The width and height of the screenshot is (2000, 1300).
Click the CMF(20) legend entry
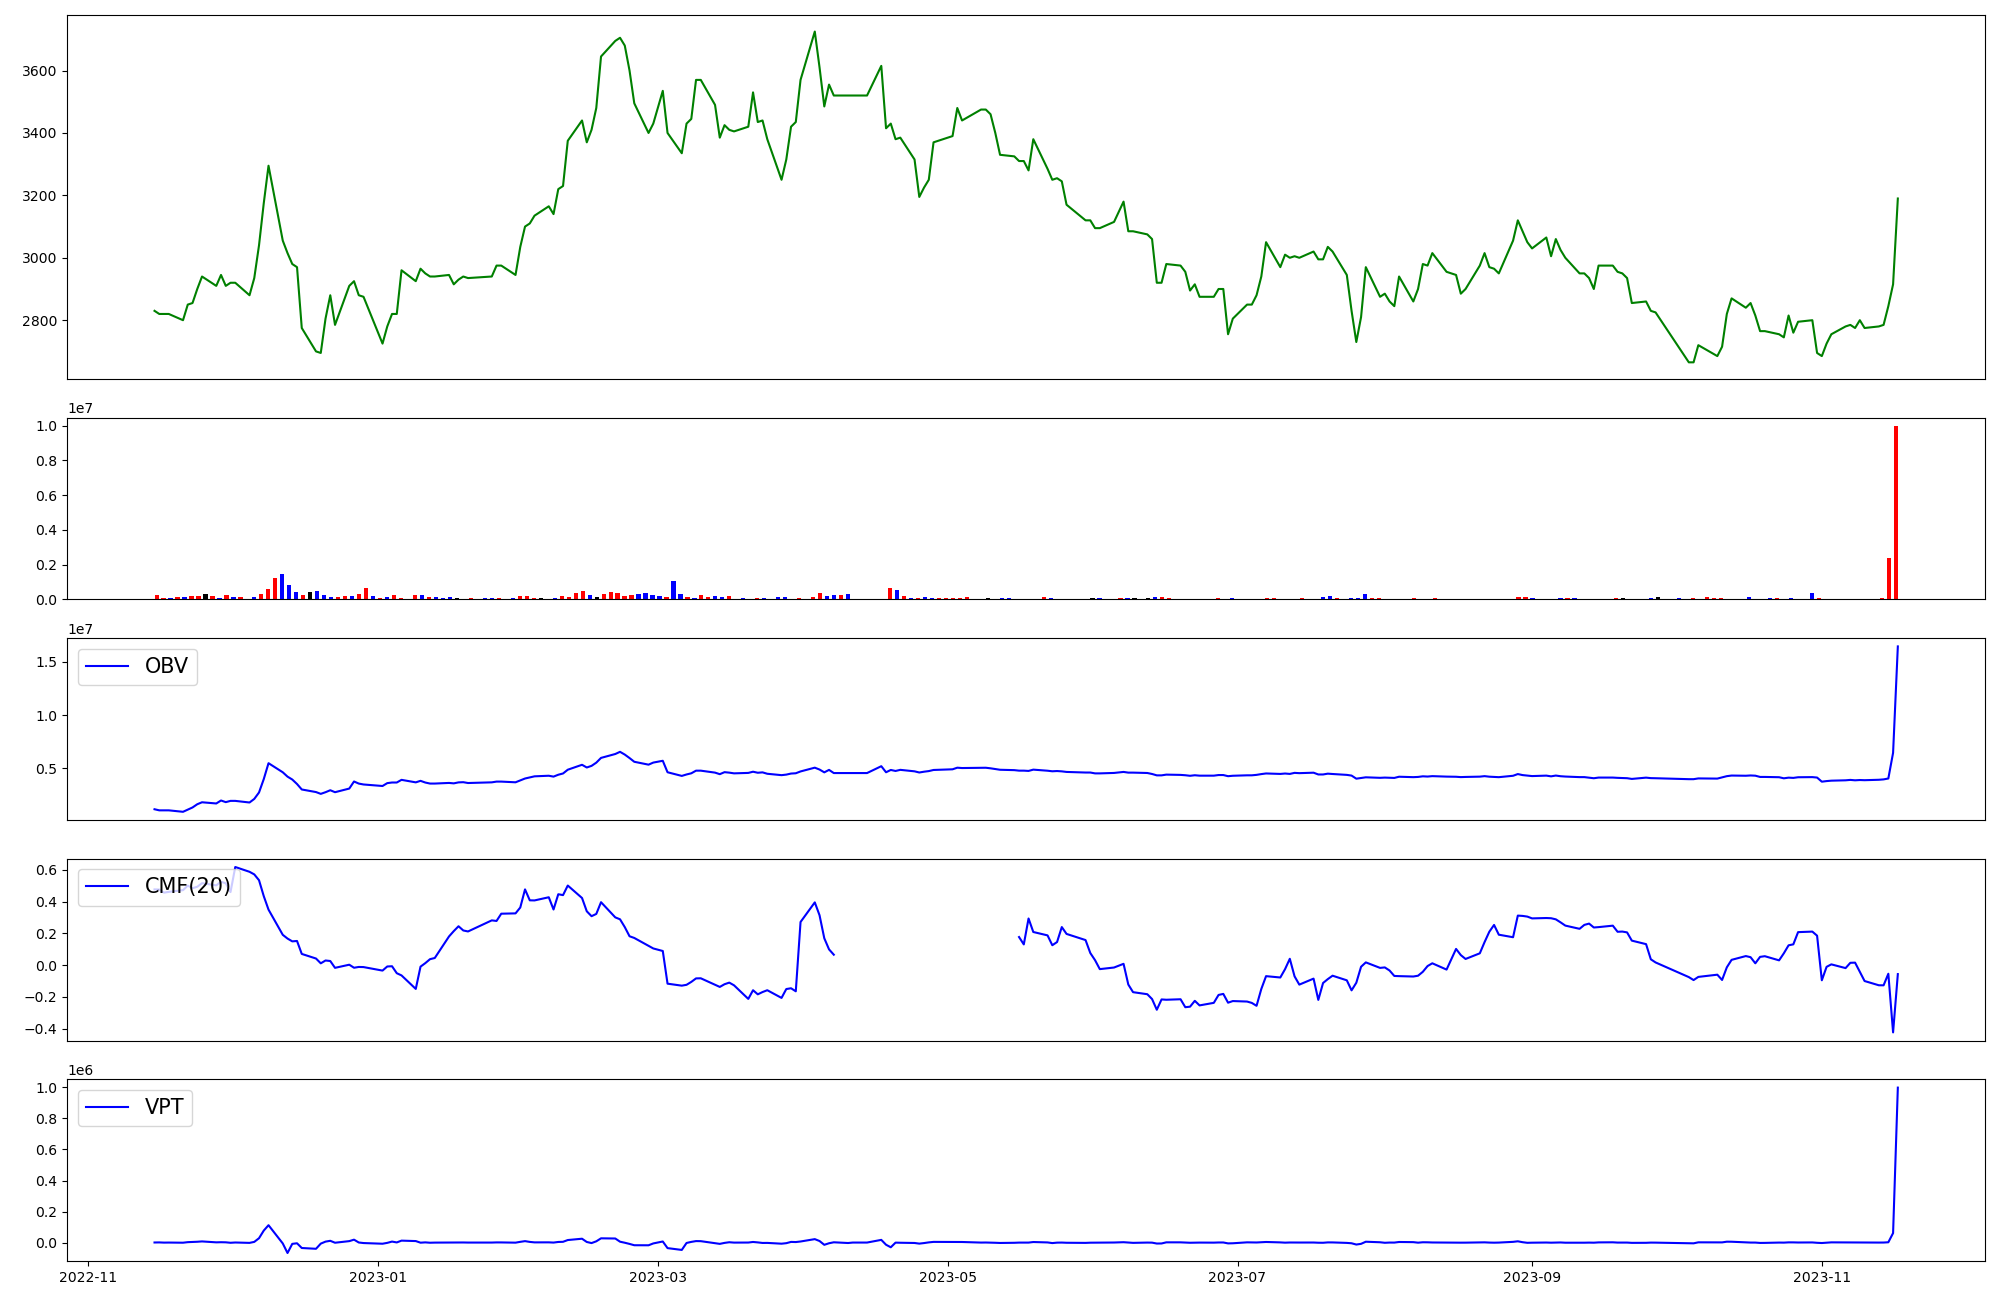point(187,887)
